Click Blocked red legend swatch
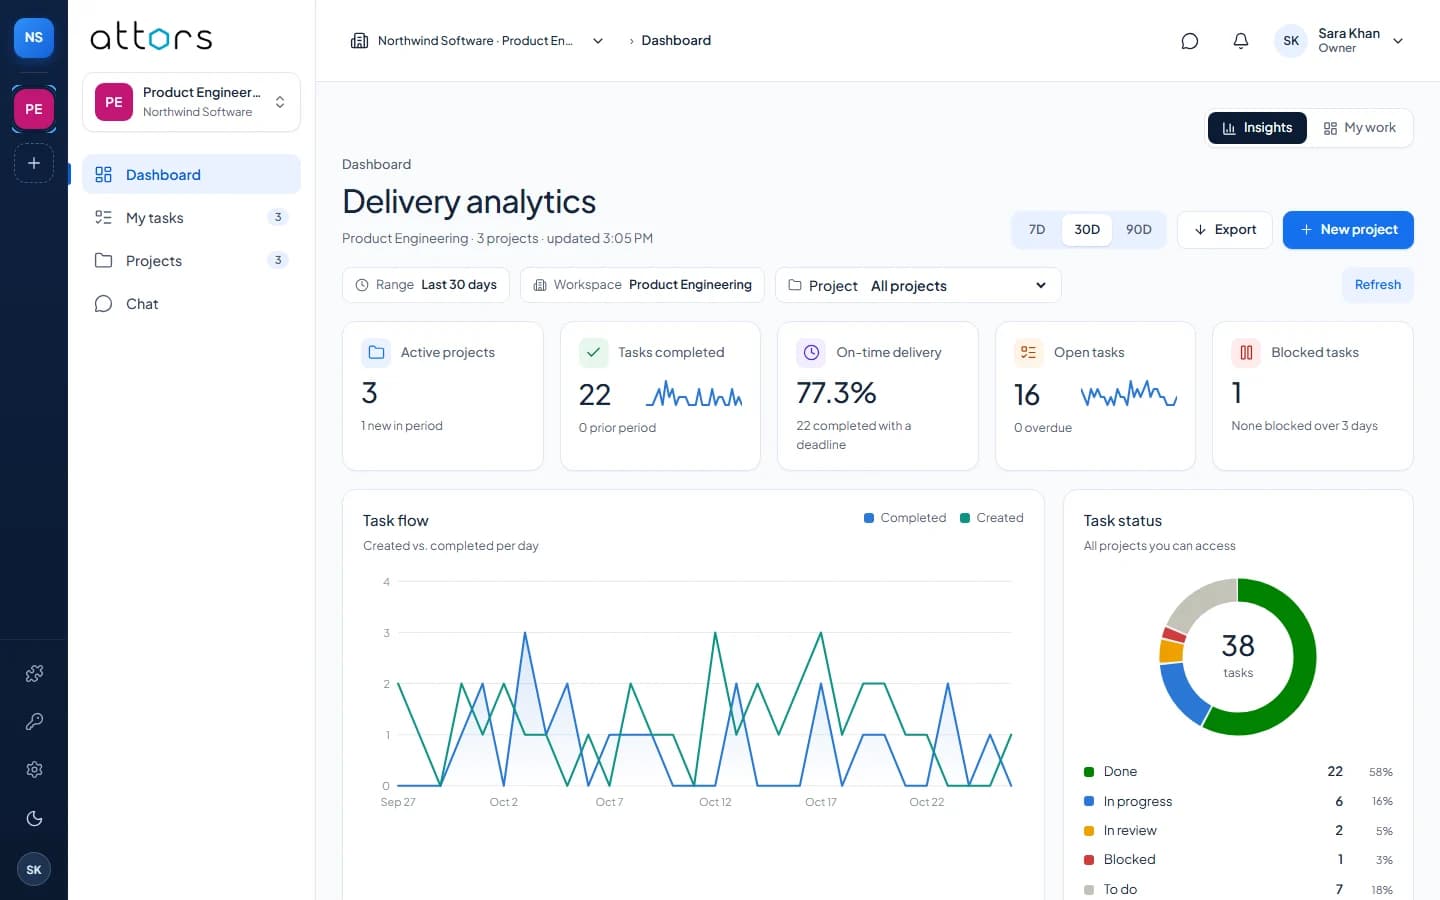The image size is (1440, 900). (x=1089, y=860)
